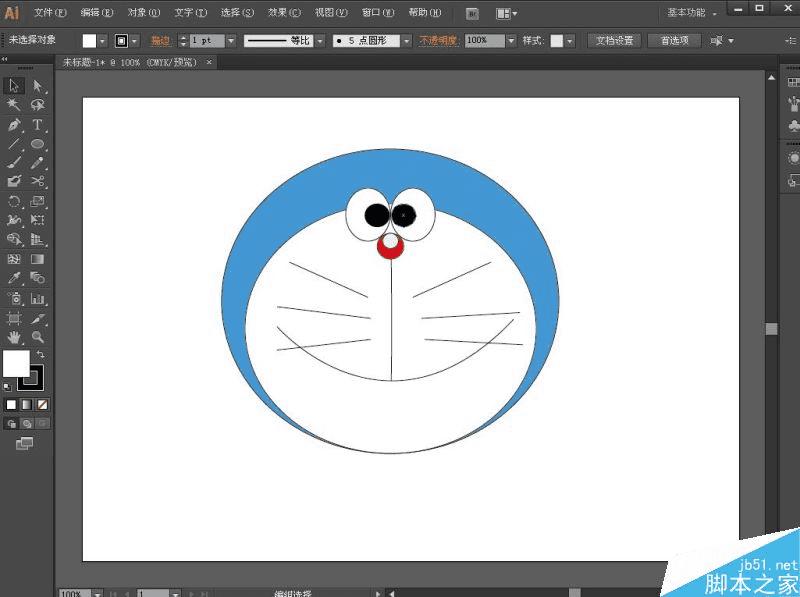Open the 基本功能 workspace switcher
This screenshot has width=800, height=597.
click(x=692, y=13)
